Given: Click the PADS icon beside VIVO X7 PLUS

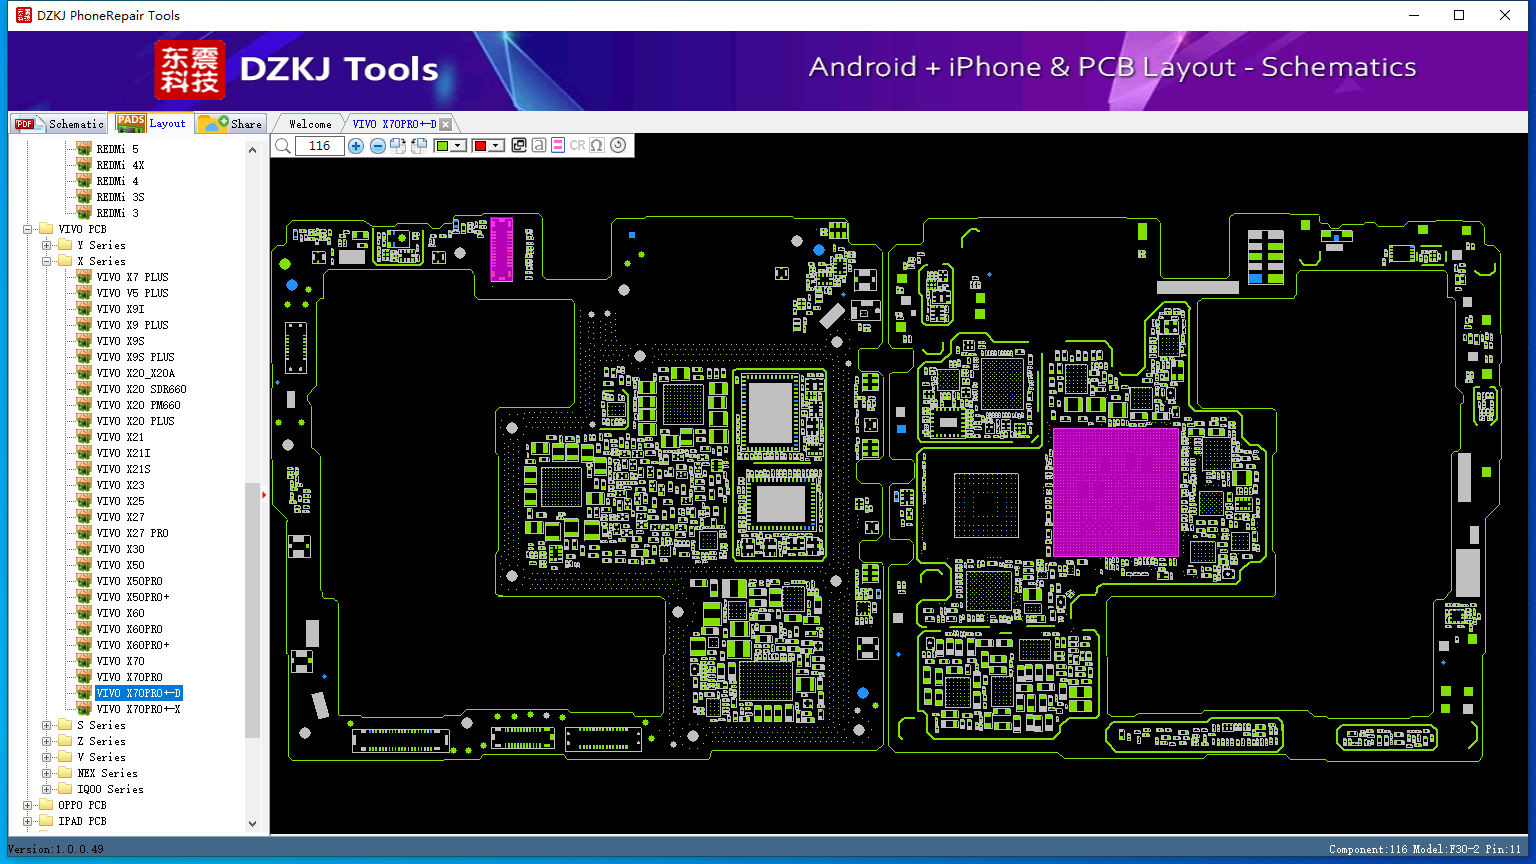Looking at the screenshot, I should (x=84, y=277).
